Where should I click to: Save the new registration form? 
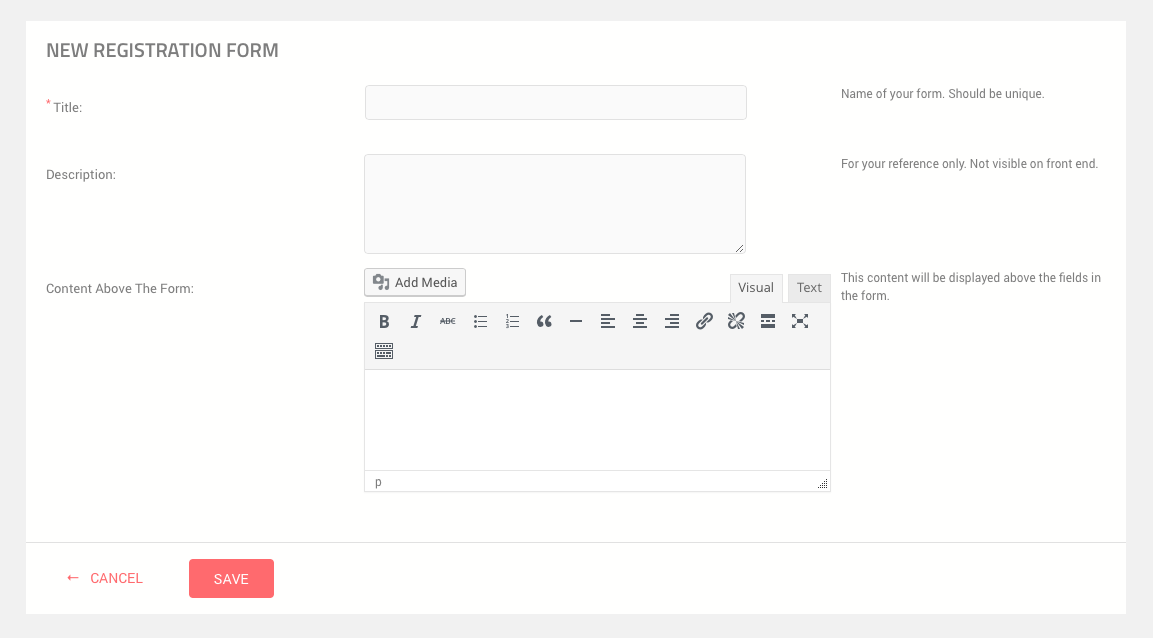point(231,579)
